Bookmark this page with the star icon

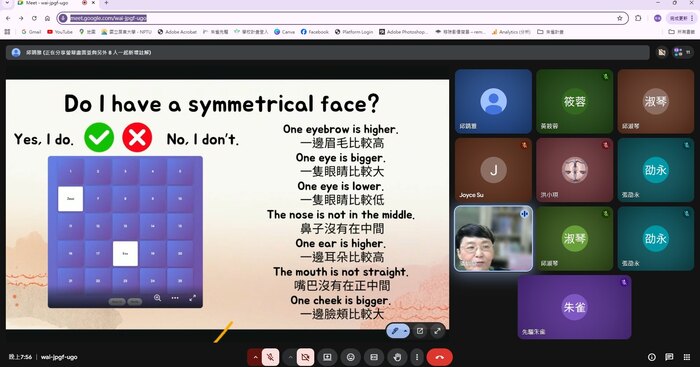coord(620,18)
